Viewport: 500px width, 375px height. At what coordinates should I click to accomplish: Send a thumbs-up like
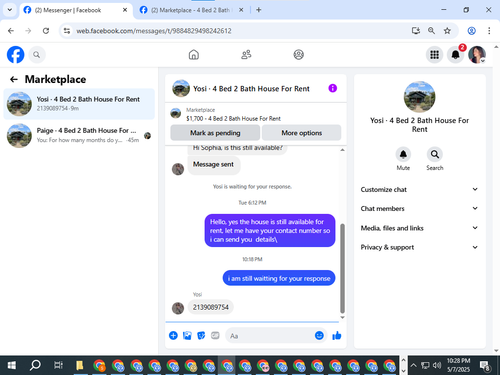(x=337, y=335)
